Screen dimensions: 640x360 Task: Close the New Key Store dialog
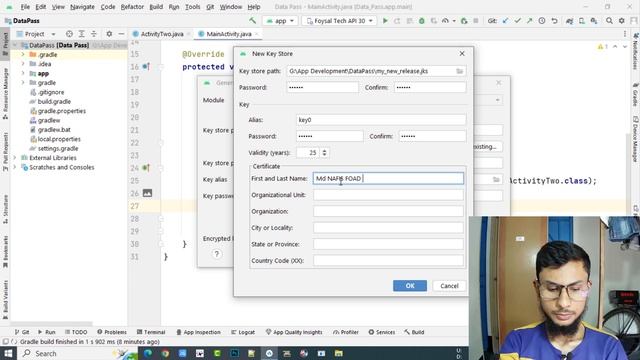pos(462,53)
